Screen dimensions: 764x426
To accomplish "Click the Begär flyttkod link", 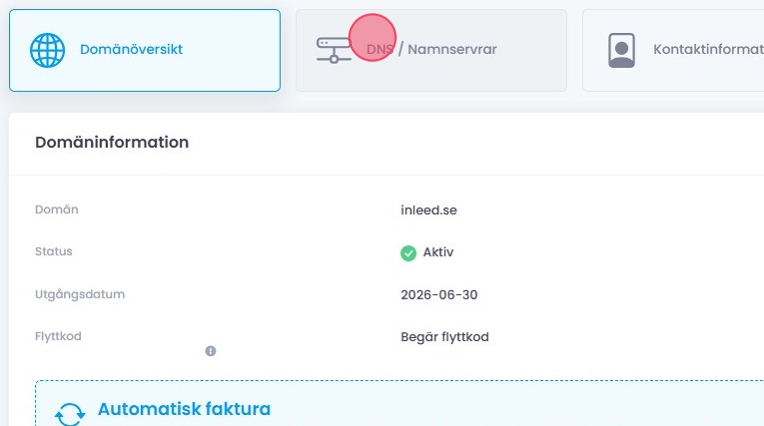I will (x=444, y=337).
